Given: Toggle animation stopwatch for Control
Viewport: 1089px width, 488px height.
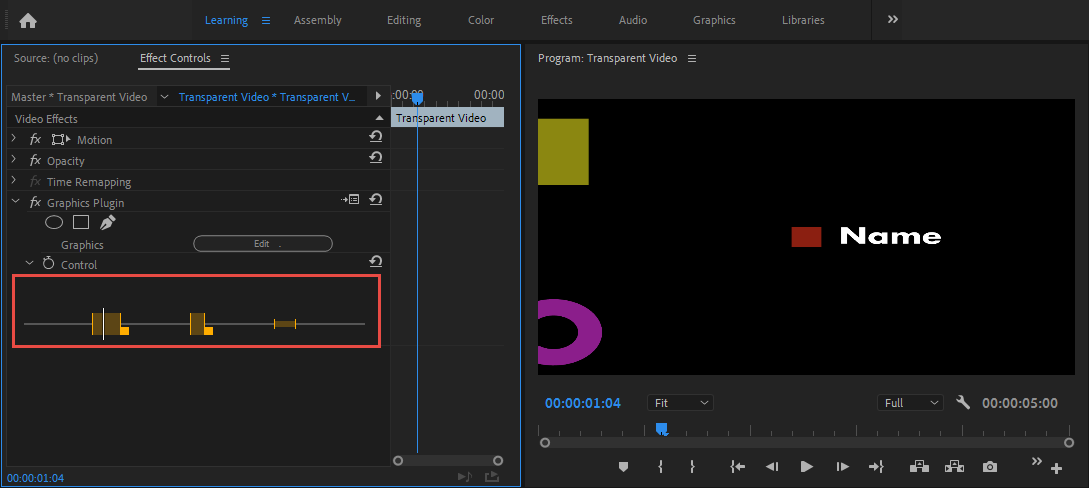Looking at the screenshot, I should coord(49,264).
